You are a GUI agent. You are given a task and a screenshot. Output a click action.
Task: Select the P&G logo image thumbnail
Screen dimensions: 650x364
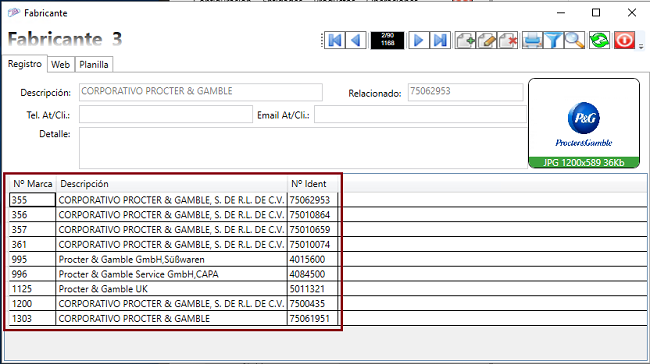click(x=584, y=123)
